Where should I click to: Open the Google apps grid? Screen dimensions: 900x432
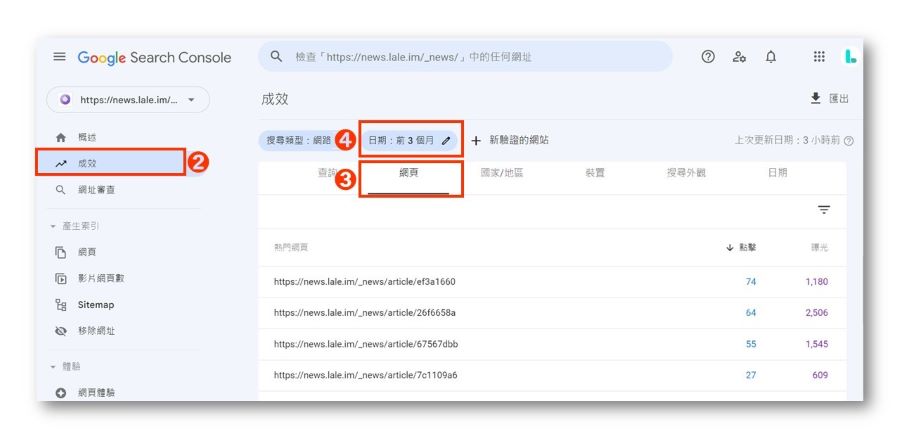click(x=819, y=57)
